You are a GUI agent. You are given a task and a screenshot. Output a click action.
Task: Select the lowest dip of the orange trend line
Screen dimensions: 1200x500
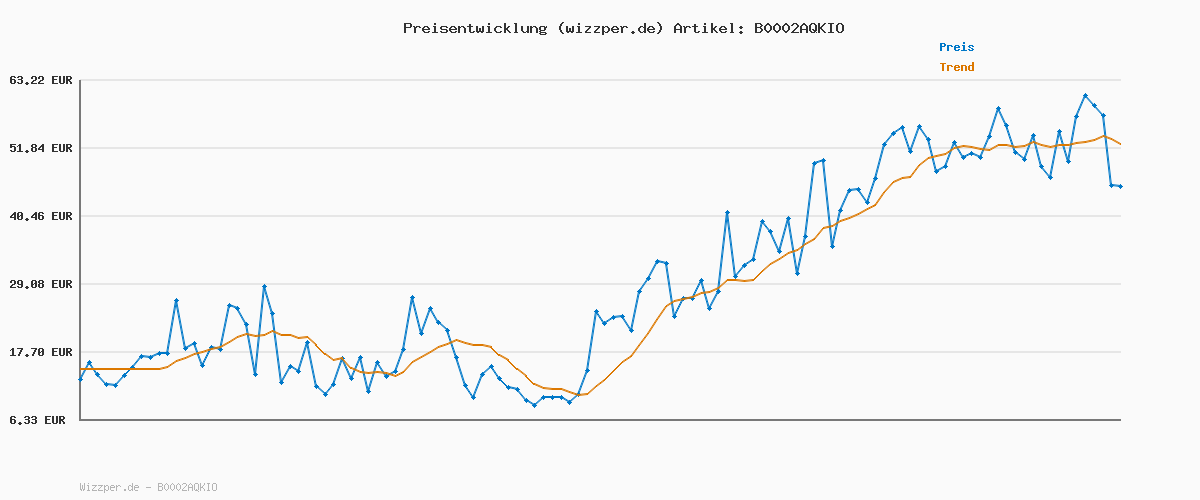pyautogui.click(x=580, y=395)
